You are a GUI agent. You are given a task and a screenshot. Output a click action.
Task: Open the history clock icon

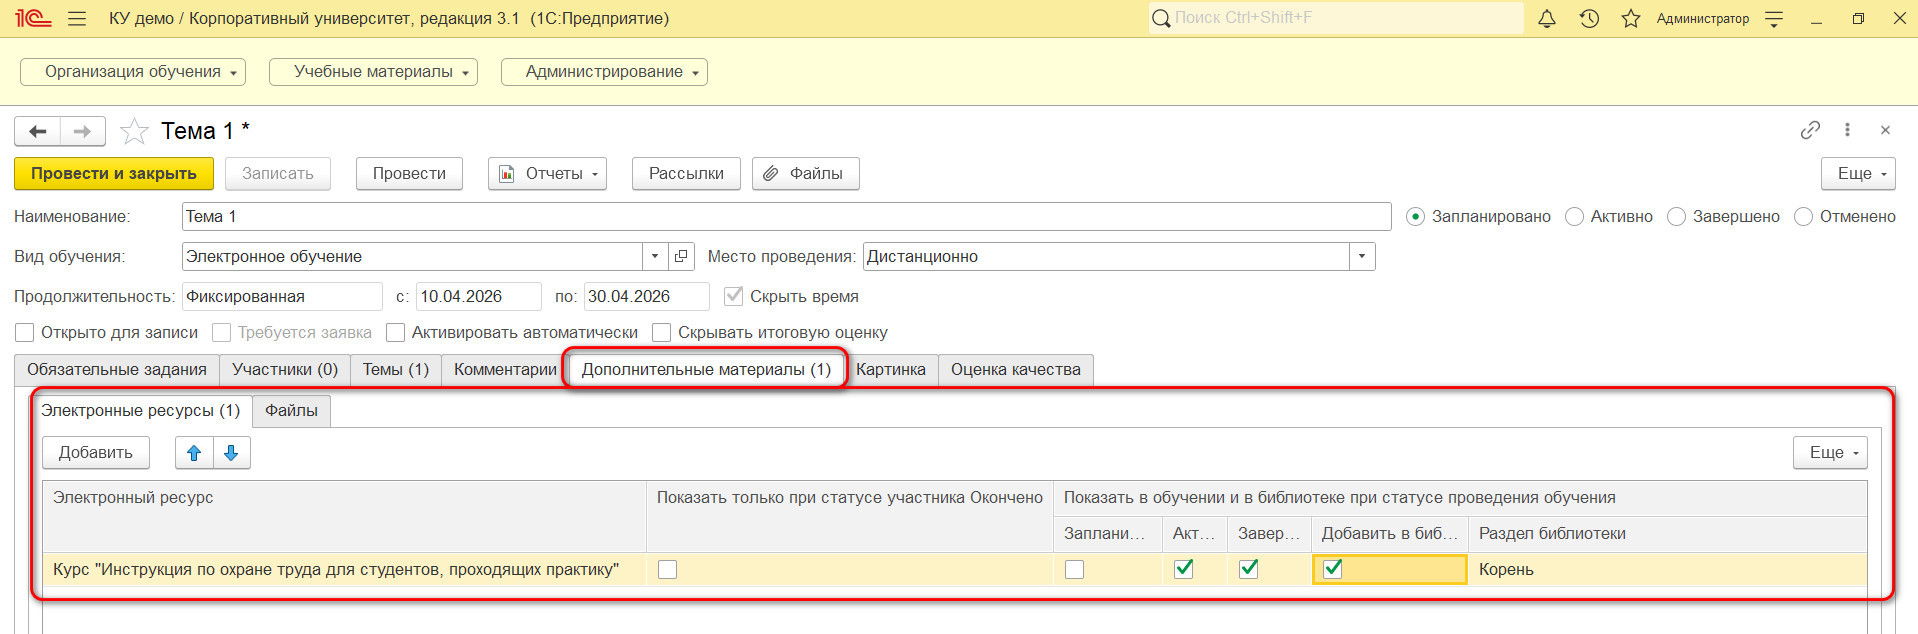point(1589,18)
